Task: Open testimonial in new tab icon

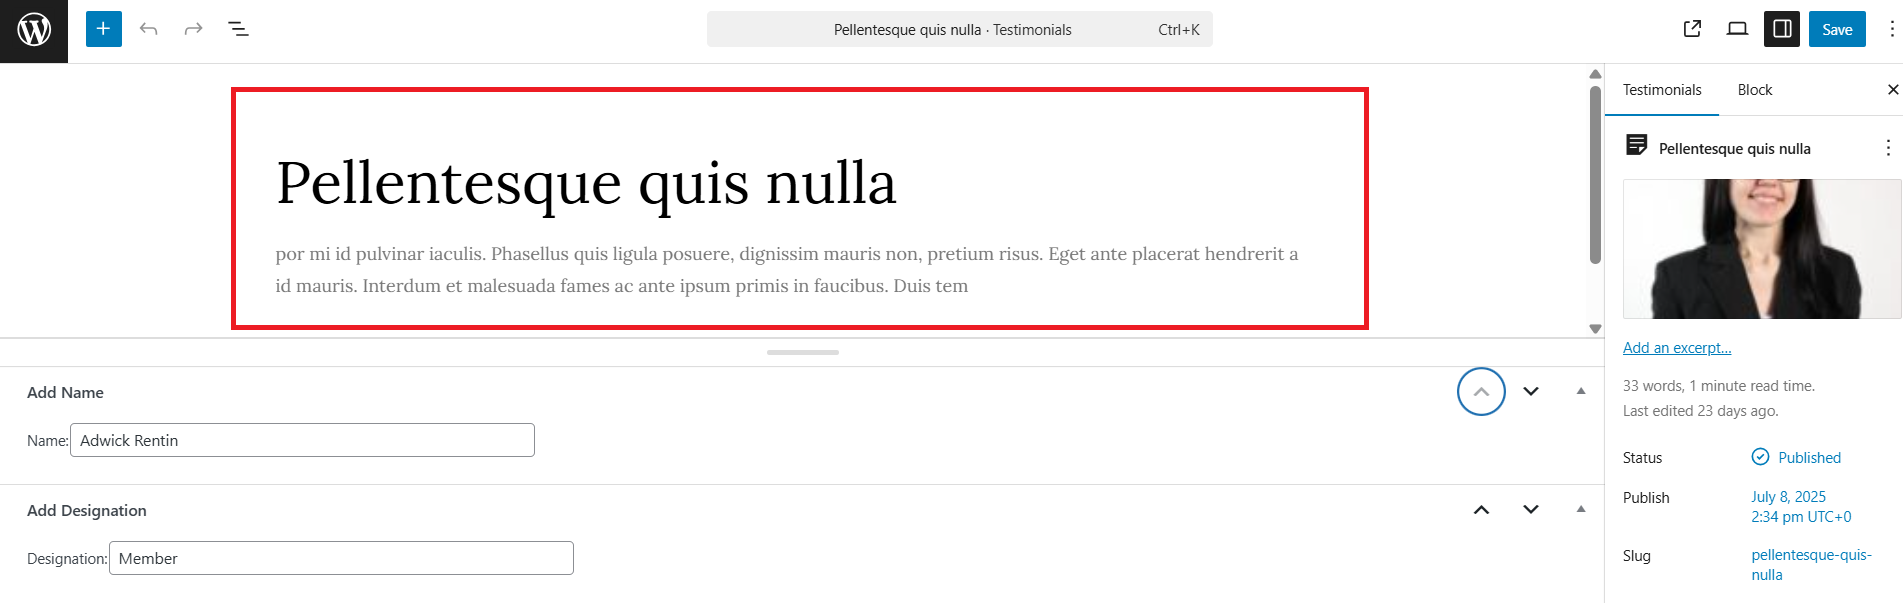Action: (1692, 29)
